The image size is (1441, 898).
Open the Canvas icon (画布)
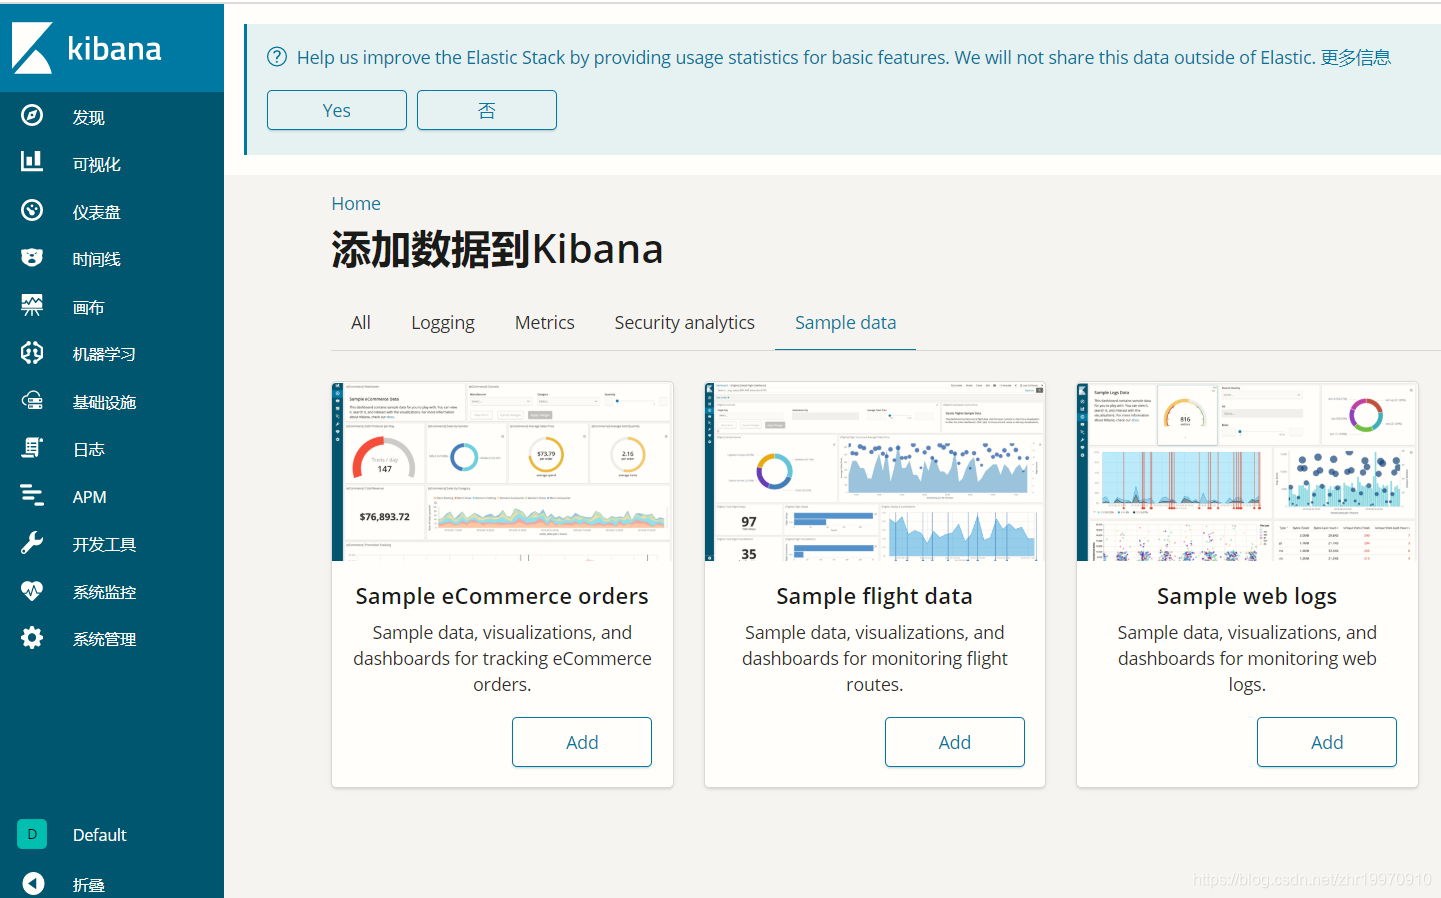[32, 306]
